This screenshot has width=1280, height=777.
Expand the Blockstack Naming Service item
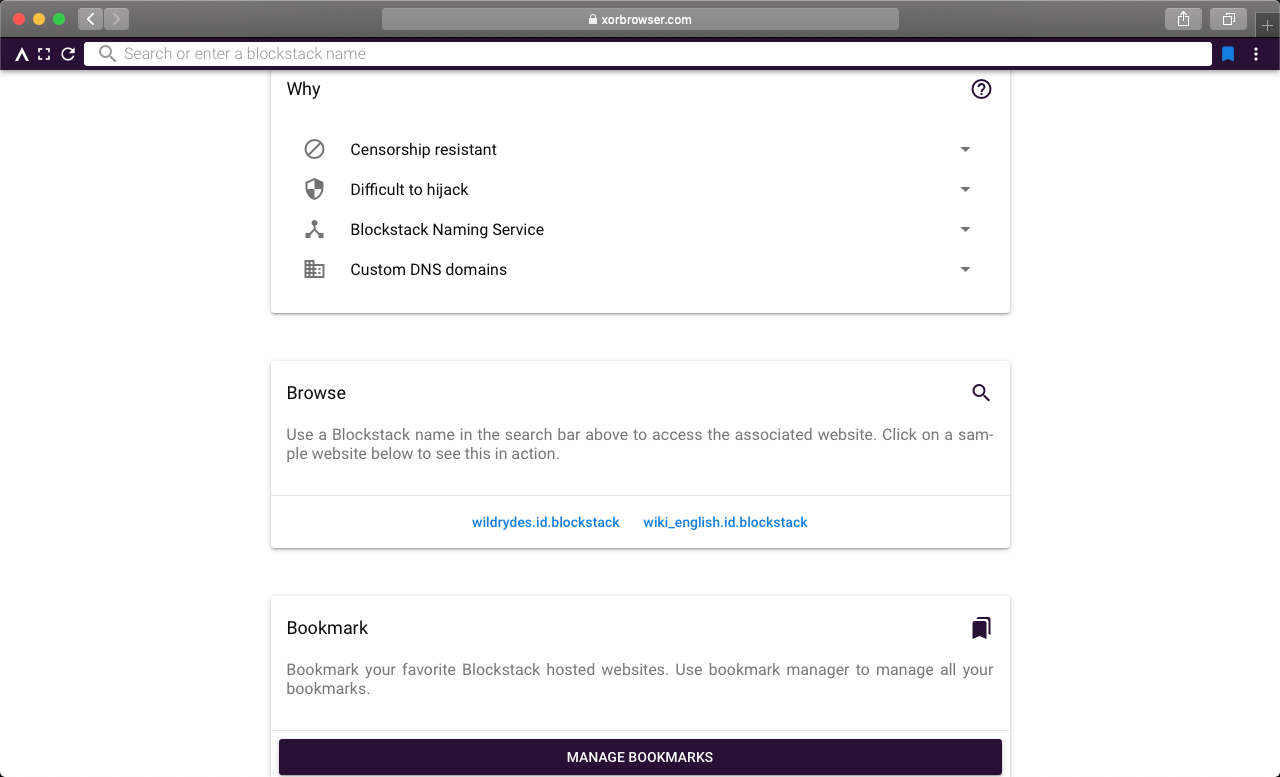pyautogui.click(x=965, y=230)
